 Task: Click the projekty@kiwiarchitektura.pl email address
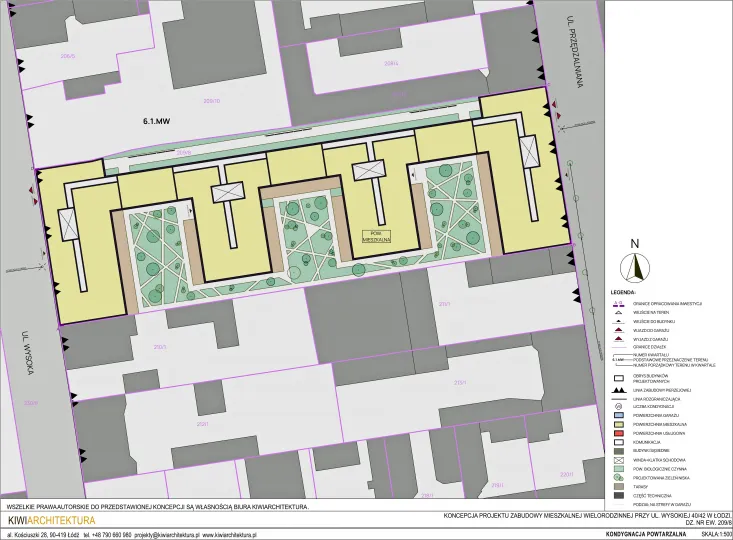click(x=177, y=535)
